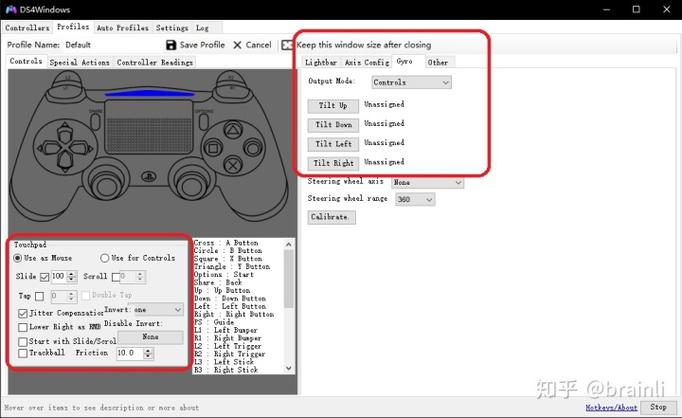Open the Steering wheel range dropdown
Screen dimensions: 682x418
tap(415, 199)
